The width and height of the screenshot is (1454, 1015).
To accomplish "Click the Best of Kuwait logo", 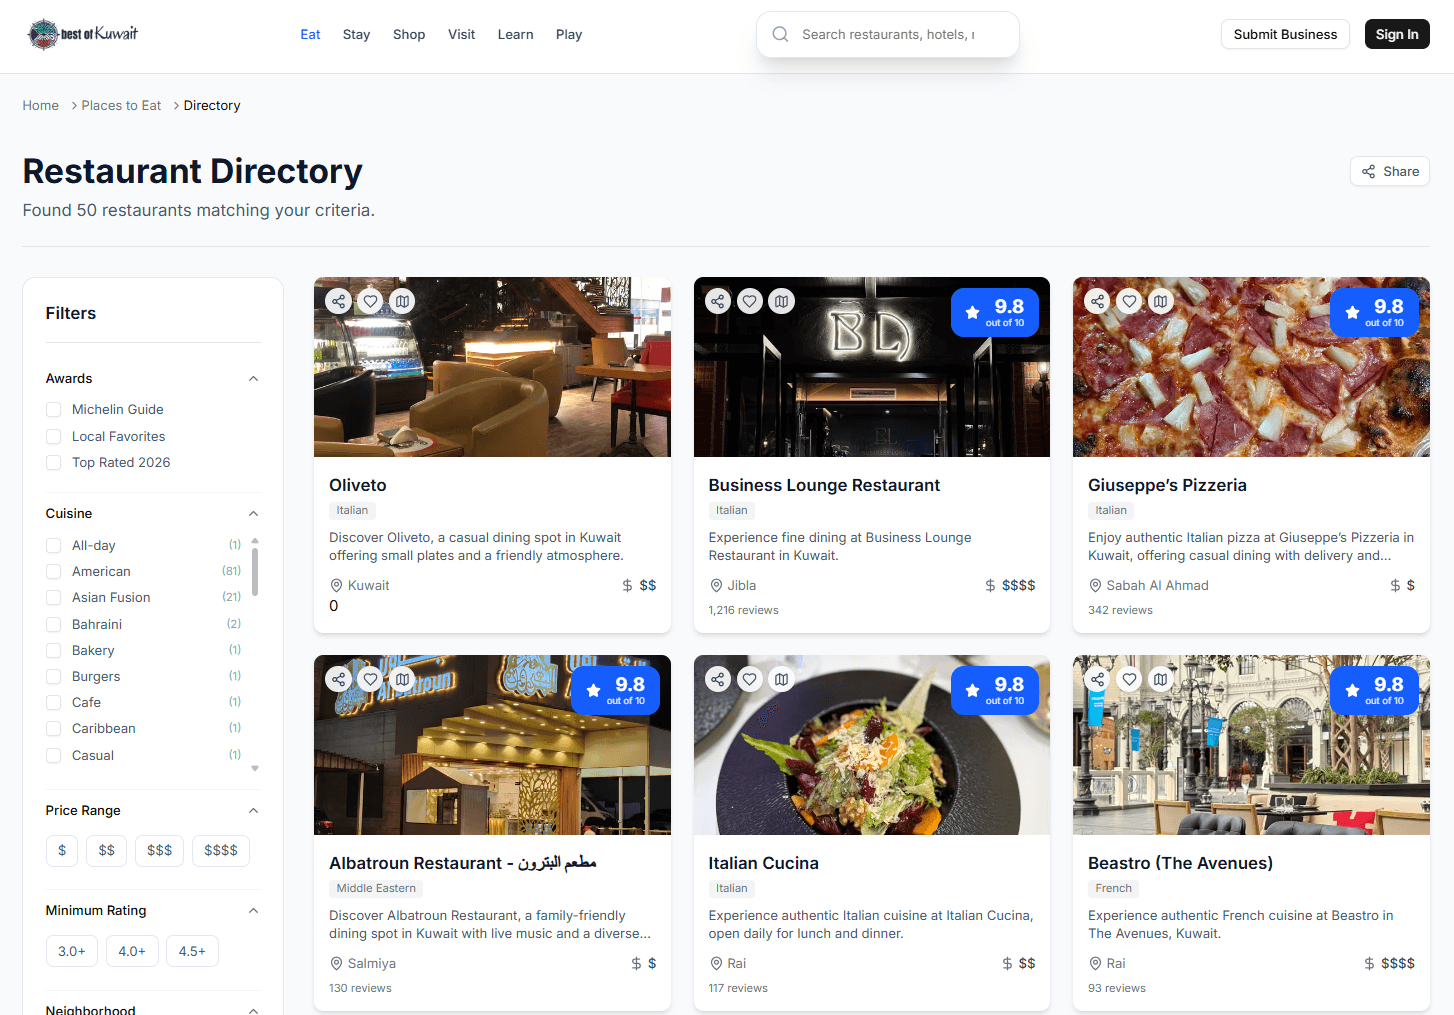I will pyautogui.click(x=80, y=33).
